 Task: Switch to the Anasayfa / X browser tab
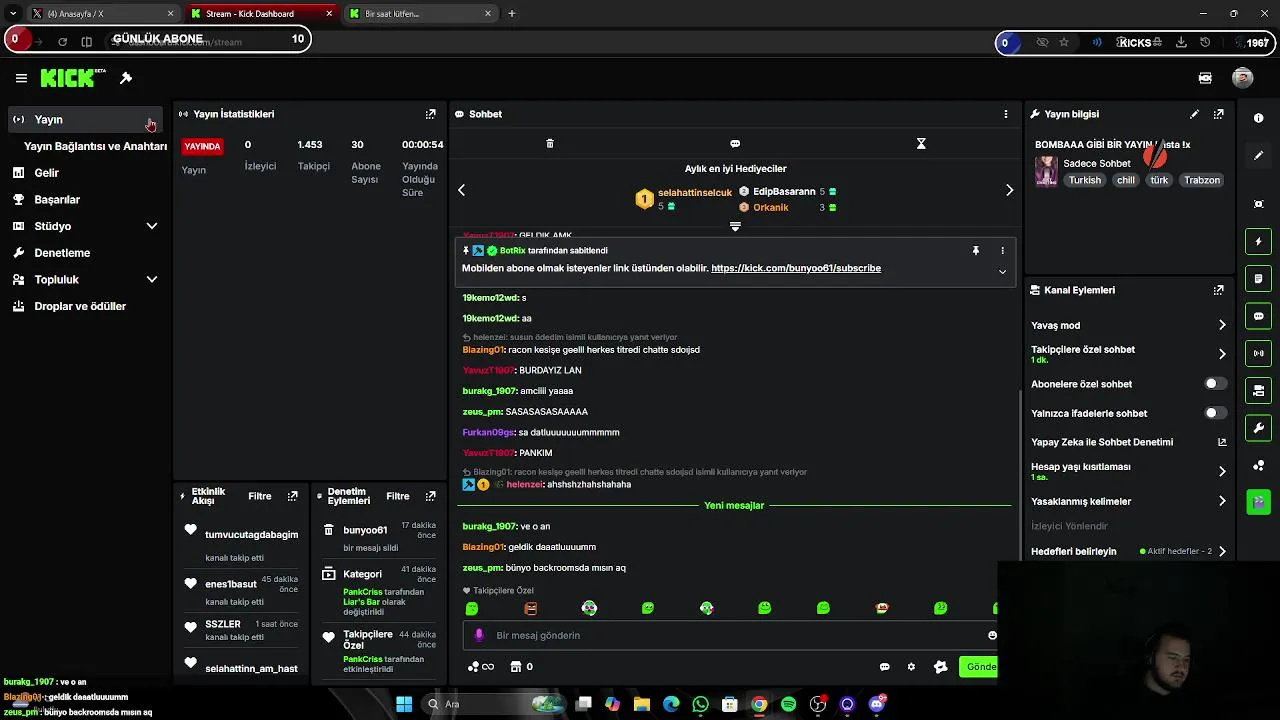102,14
